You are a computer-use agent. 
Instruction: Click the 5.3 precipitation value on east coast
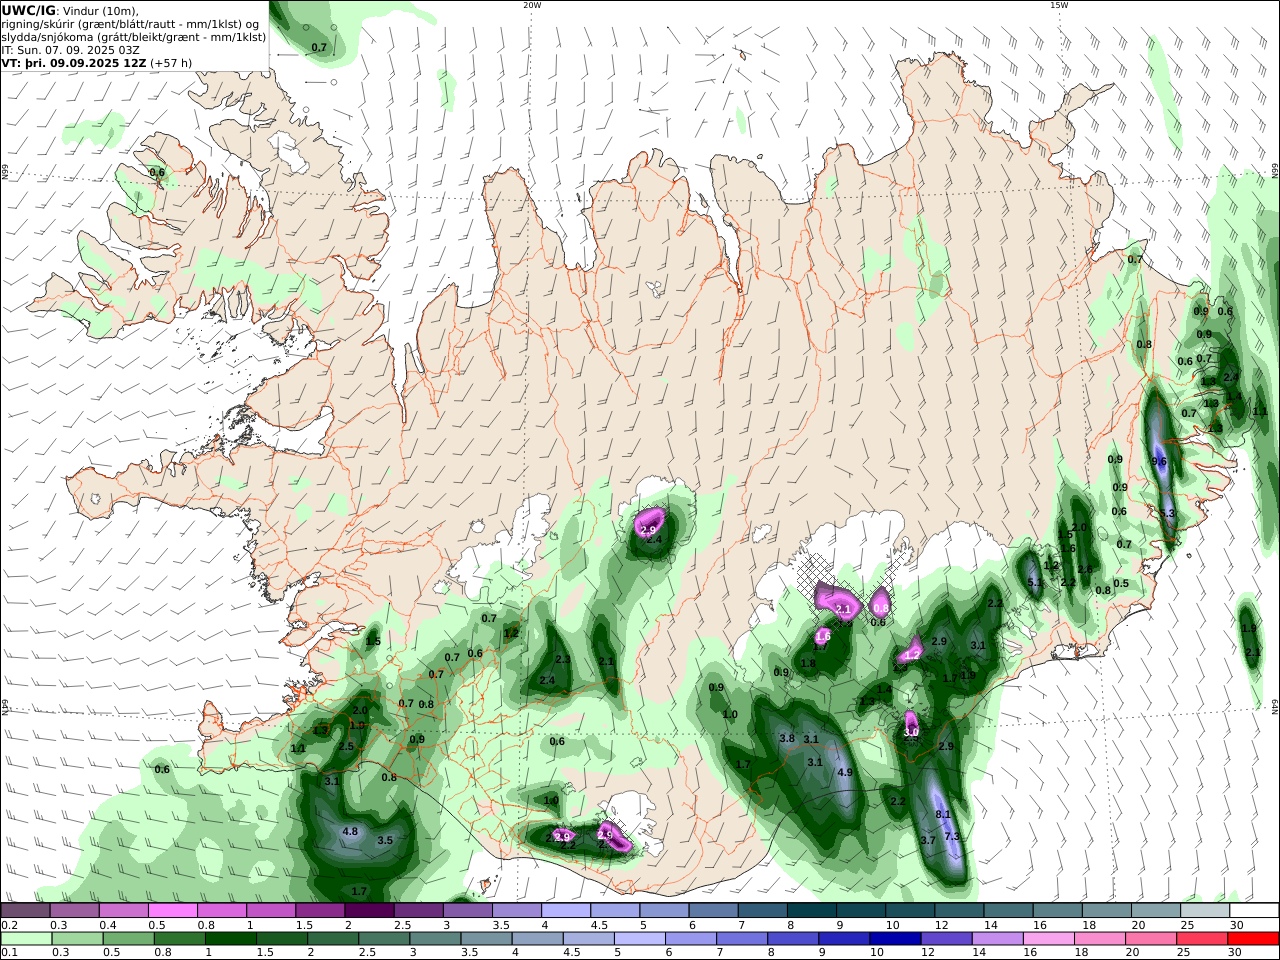[1167, 513]
